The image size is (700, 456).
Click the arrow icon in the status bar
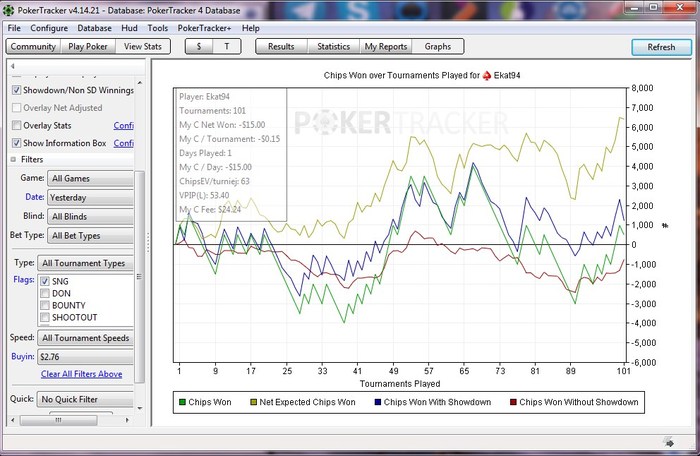(669, 443)
